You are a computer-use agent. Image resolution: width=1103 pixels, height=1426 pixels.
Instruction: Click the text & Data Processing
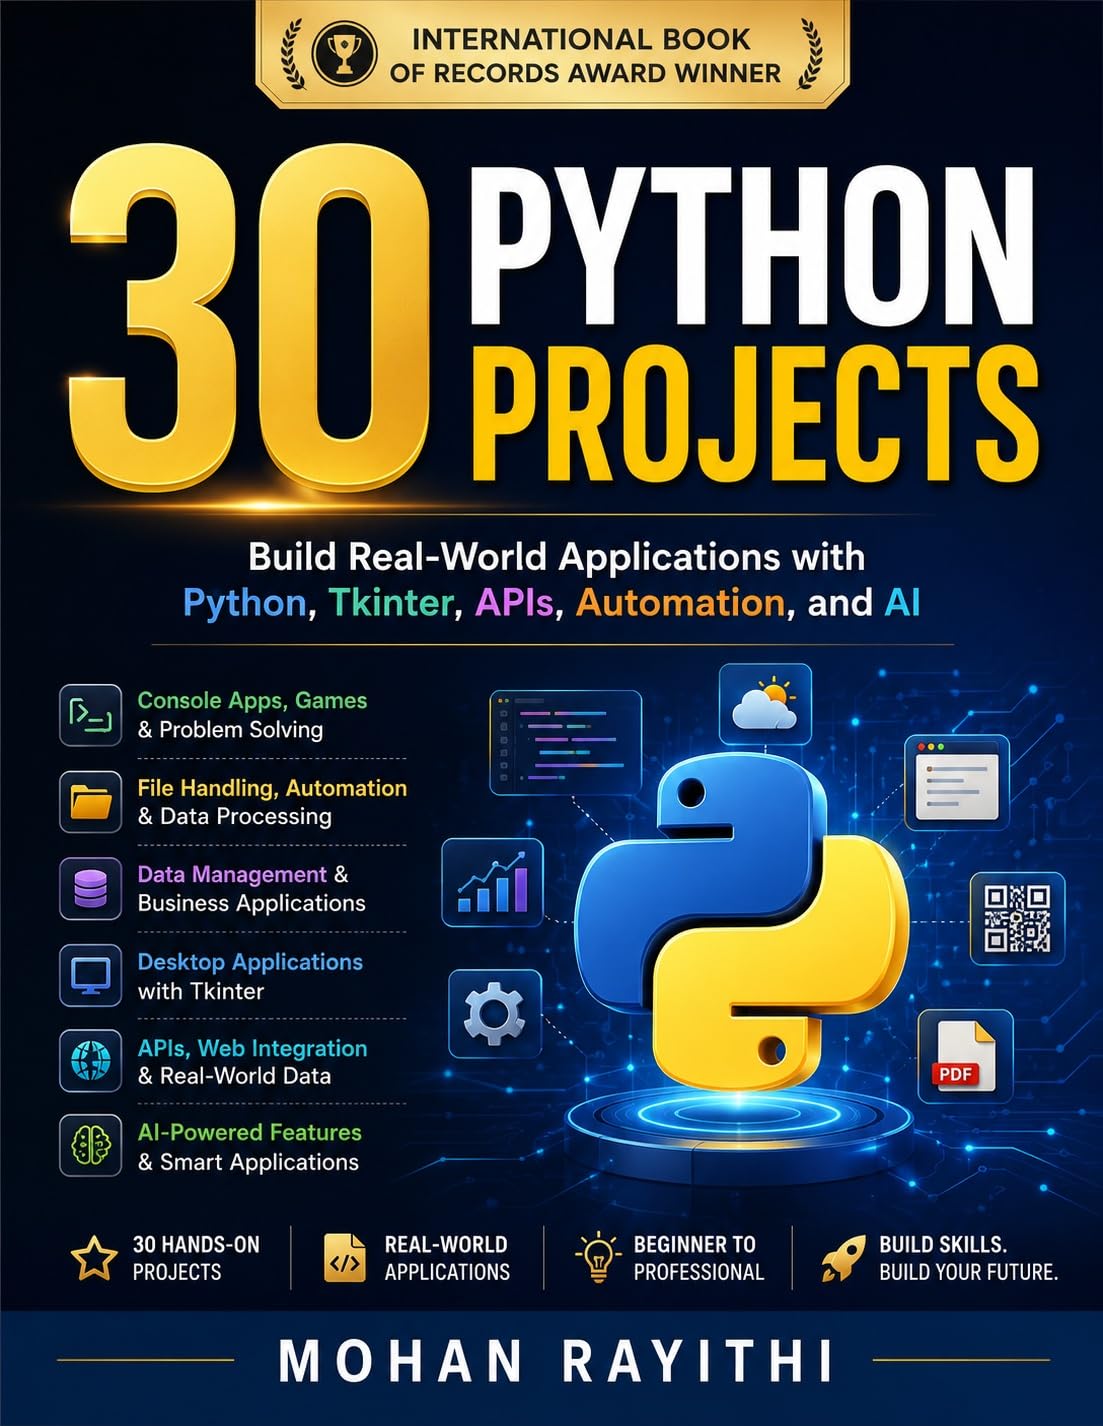click(234, 816)
